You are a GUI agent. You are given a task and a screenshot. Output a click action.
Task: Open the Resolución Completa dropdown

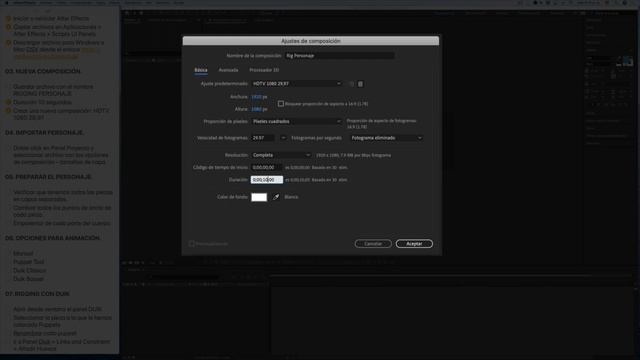coord(281,155)
